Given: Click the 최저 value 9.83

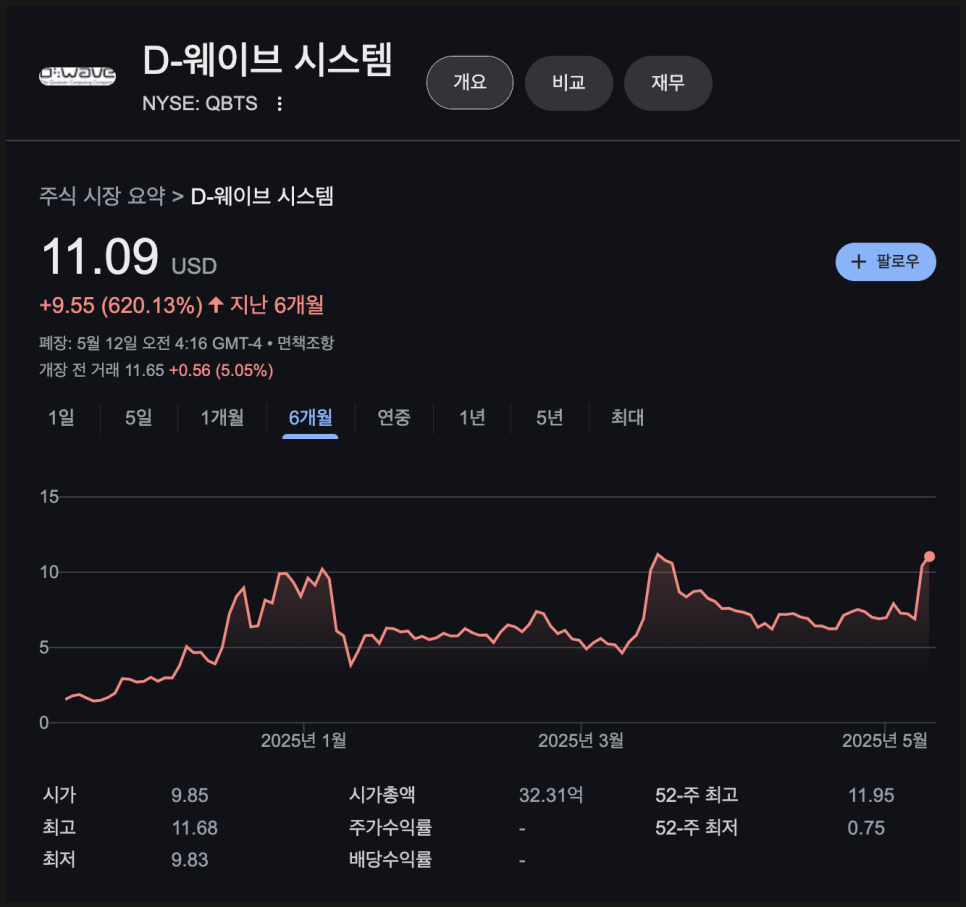Looking at the screenshot, I should tap(190, 860).
